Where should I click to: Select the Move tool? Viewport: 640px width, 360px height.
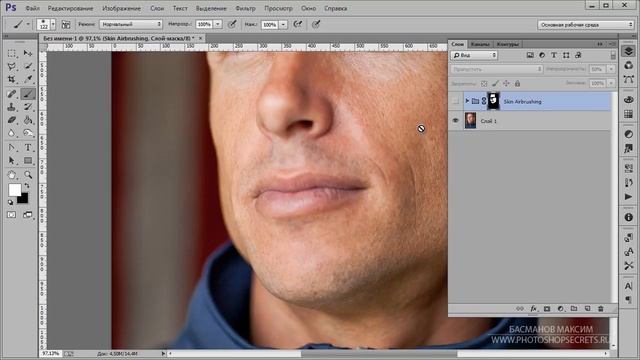click(28, 53)
